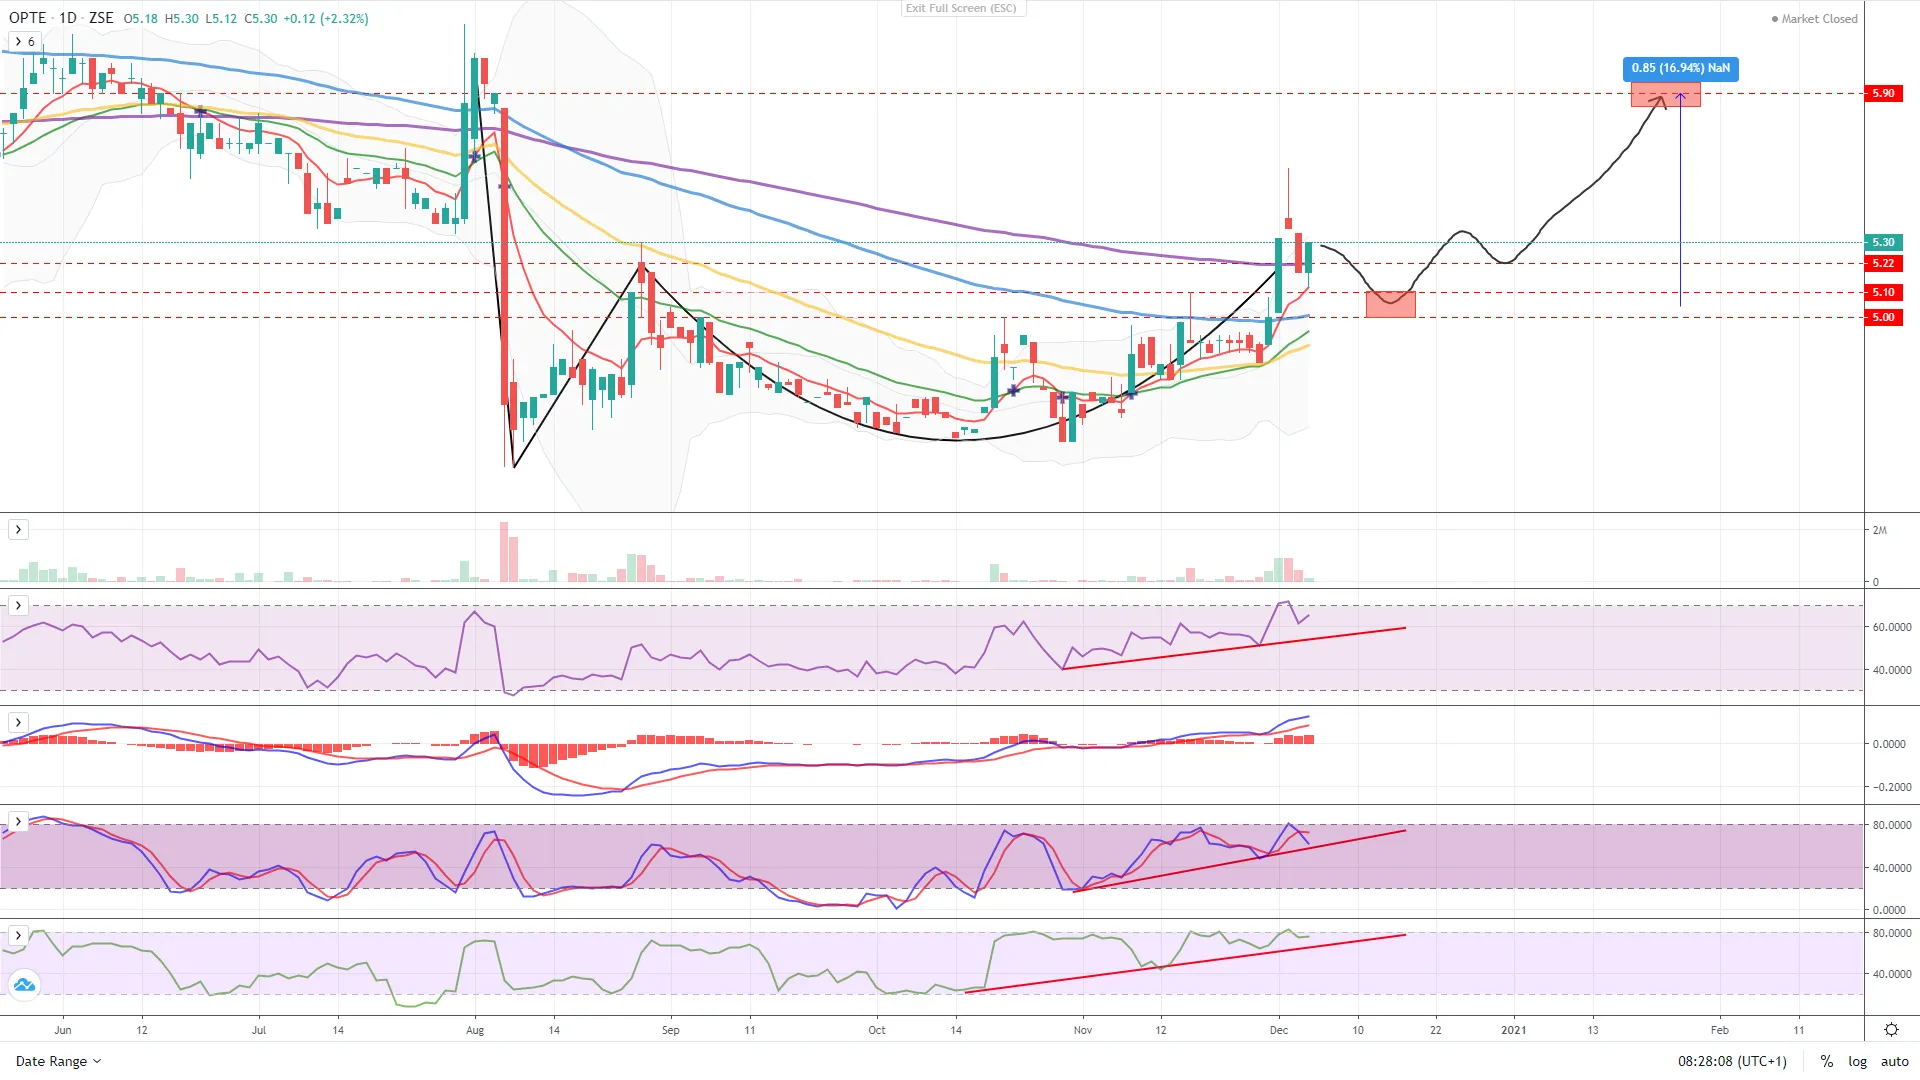
Task: Toggle the auto scale mode
Action: (1894, 1061)
